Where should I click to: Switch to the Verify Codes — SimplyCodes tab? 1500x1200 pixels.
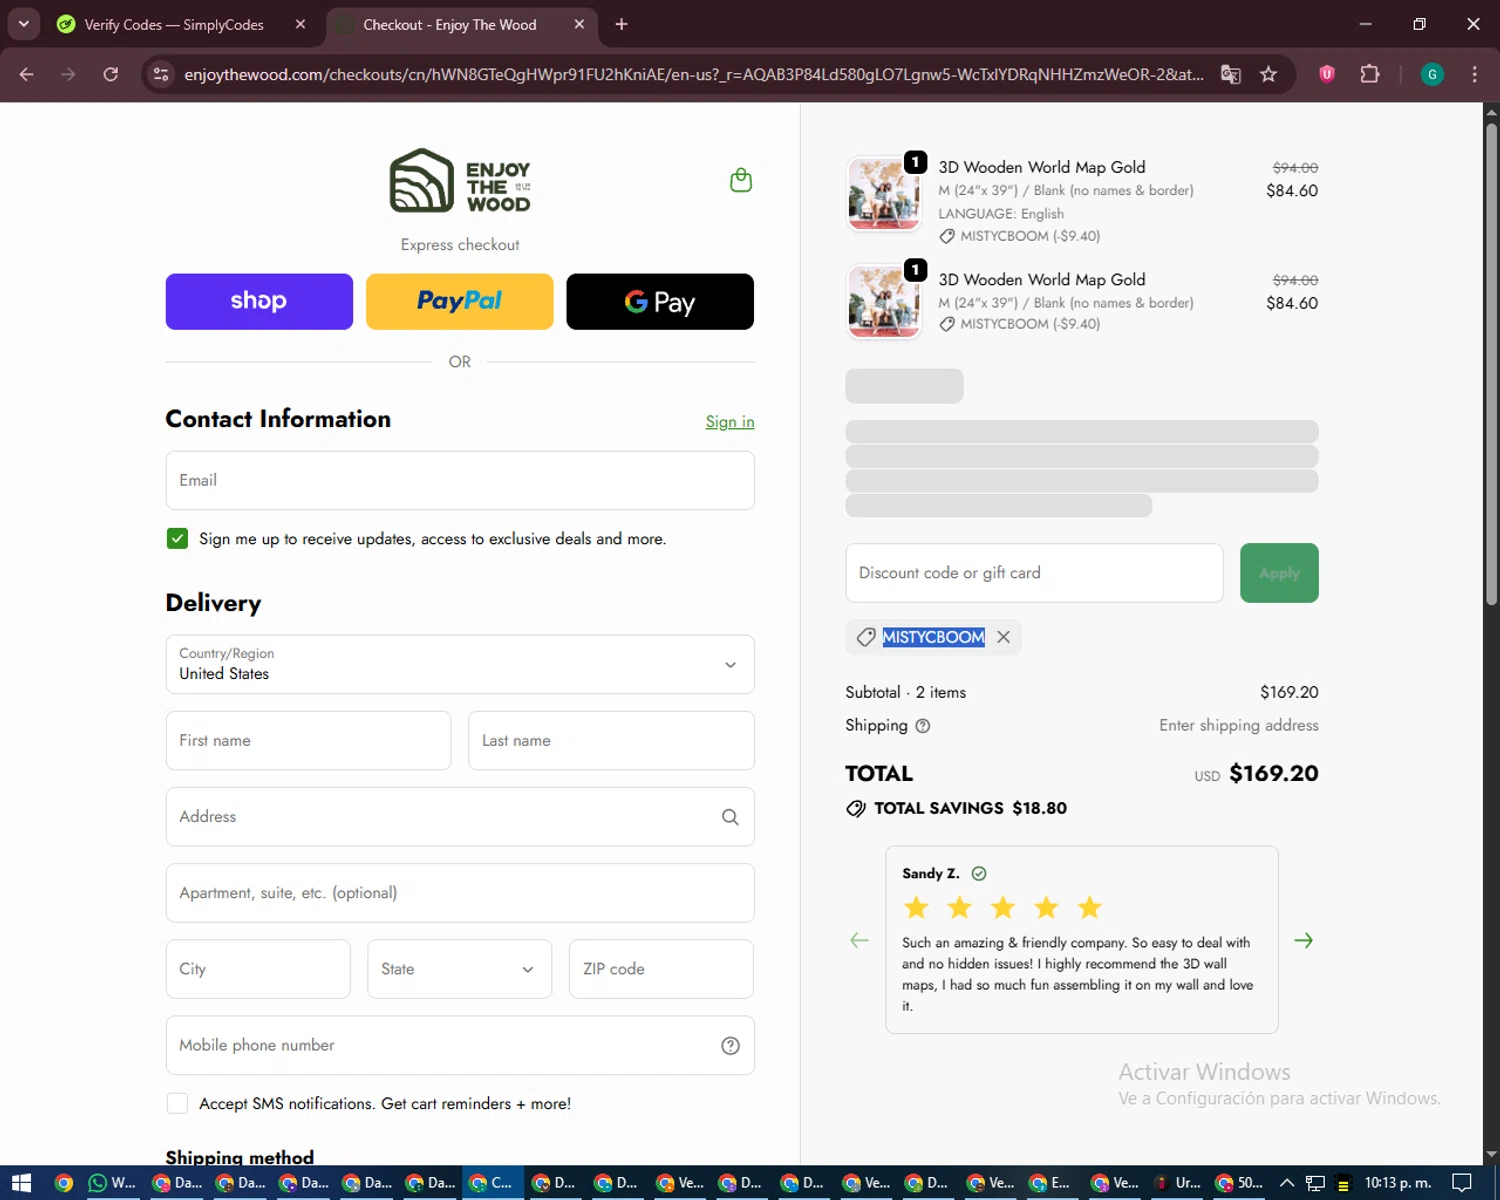[x=182, y=24]
